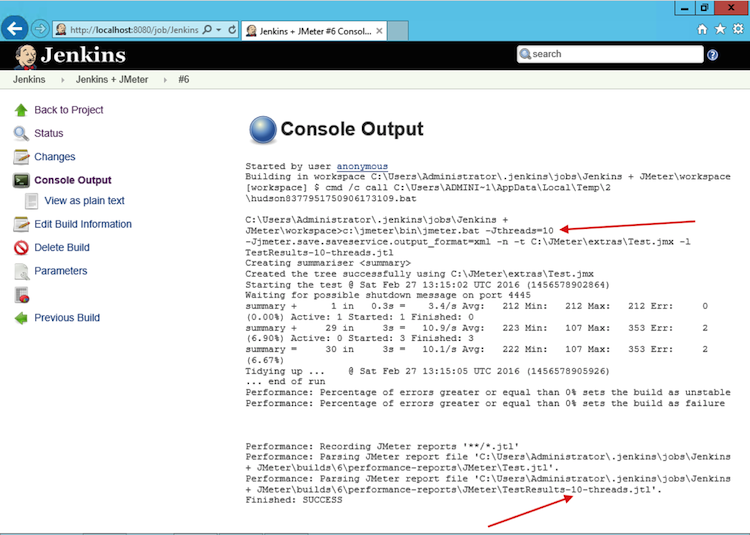Image resolution: width=750 pixels, height=535 pixels.
Task: Click the red Delete Build icon
Action: [21, 248]
